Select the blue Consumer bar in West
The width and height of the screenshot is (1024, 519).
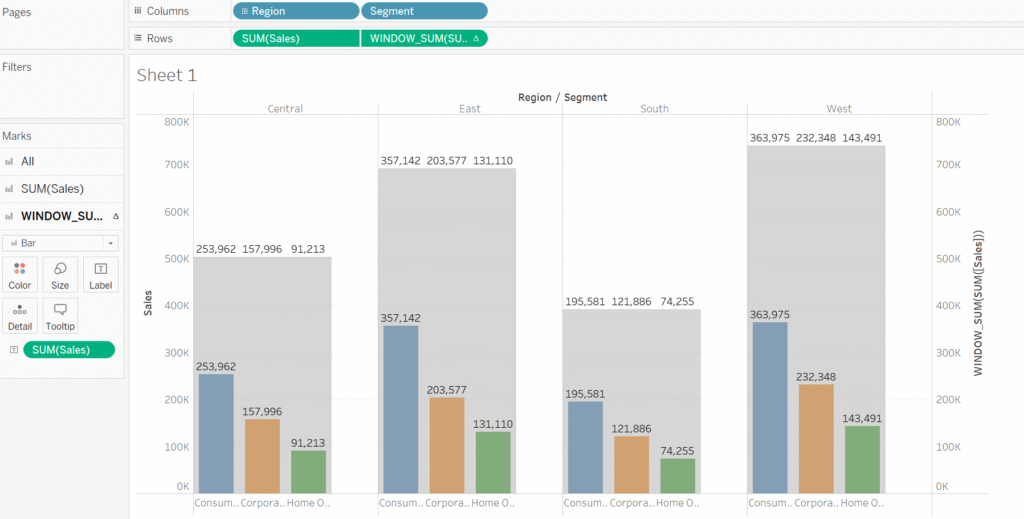click(770, 407)
